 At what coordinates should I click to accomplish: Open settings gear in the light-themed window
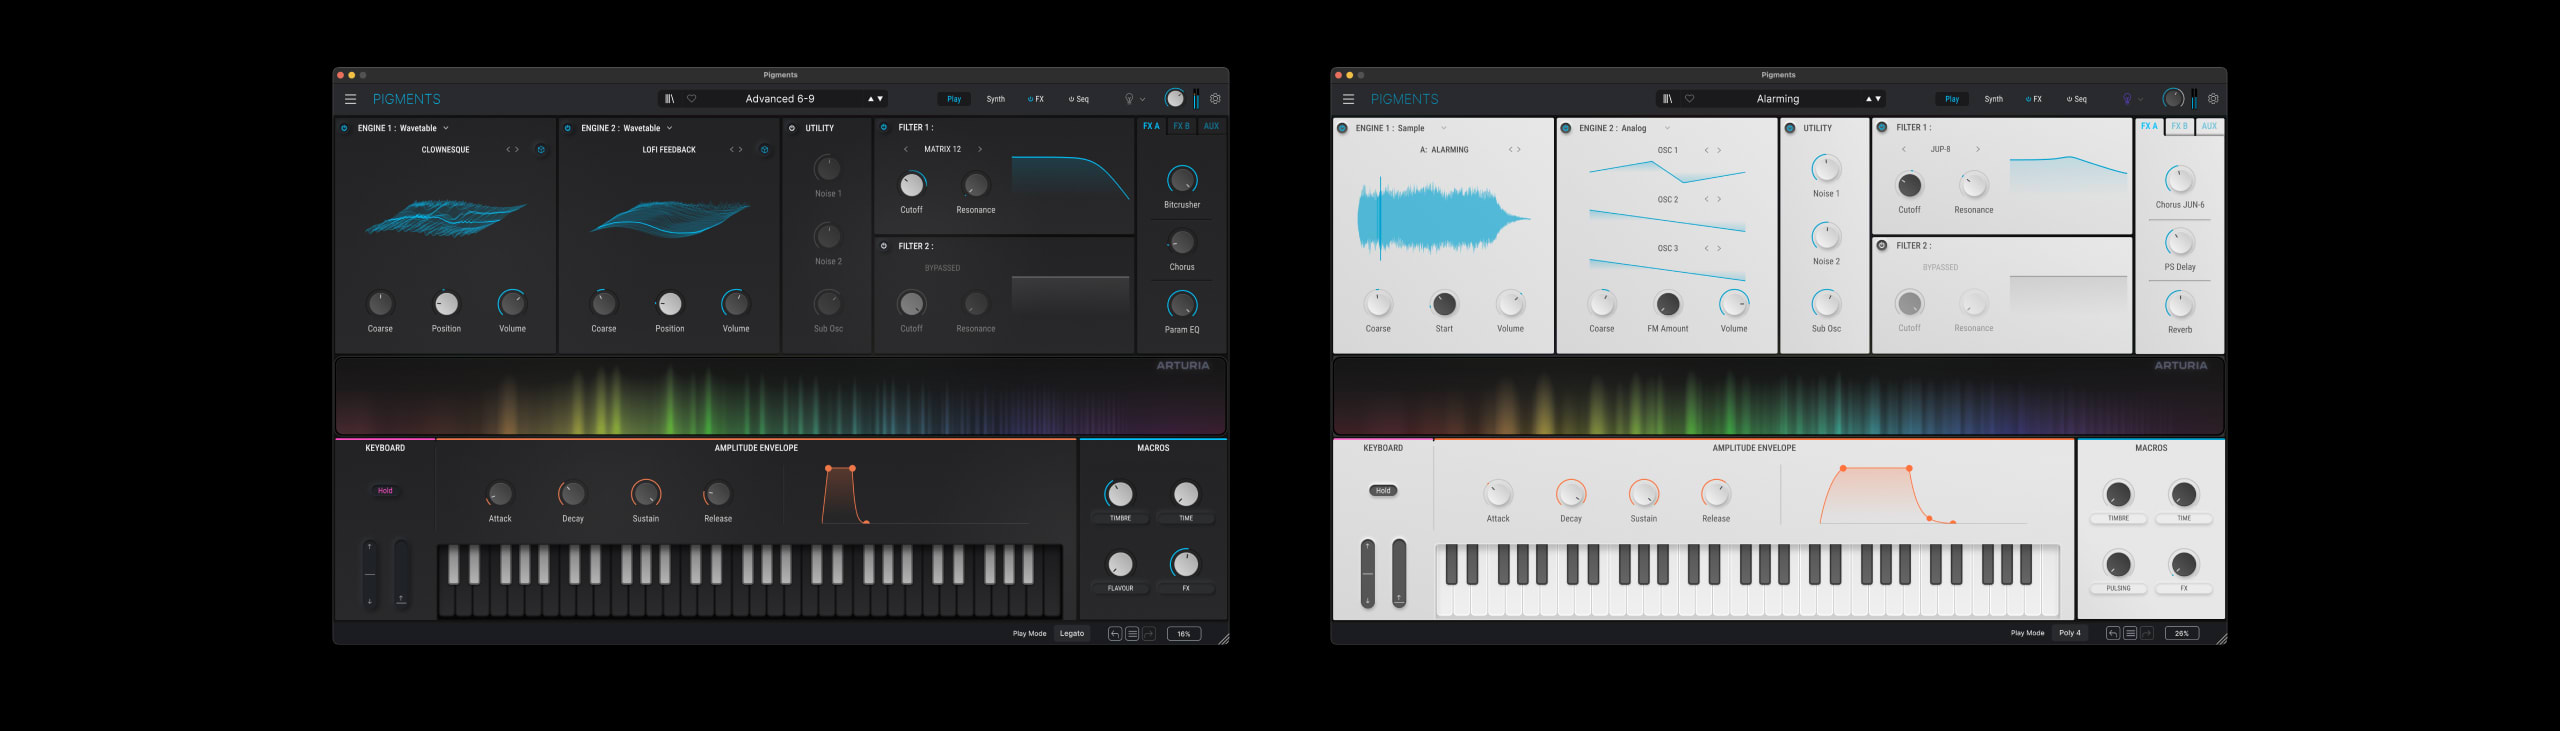click(x=2213, y=99)
